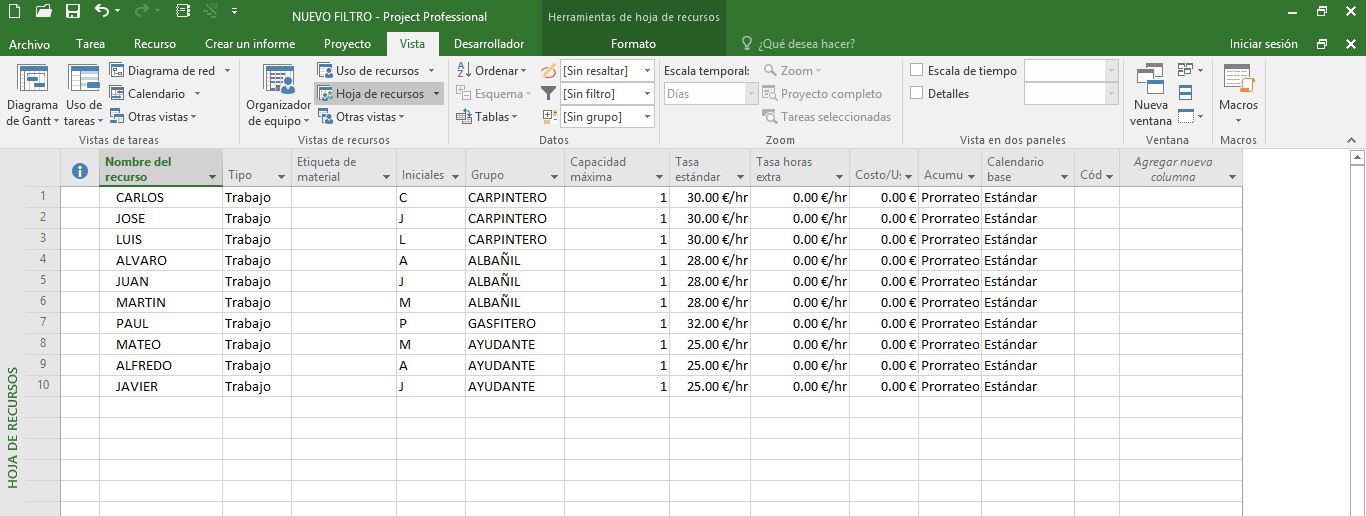Enable the Escala de tiempo checkbox
Viewport: 1366px width, 516px height.
(916, 70)
